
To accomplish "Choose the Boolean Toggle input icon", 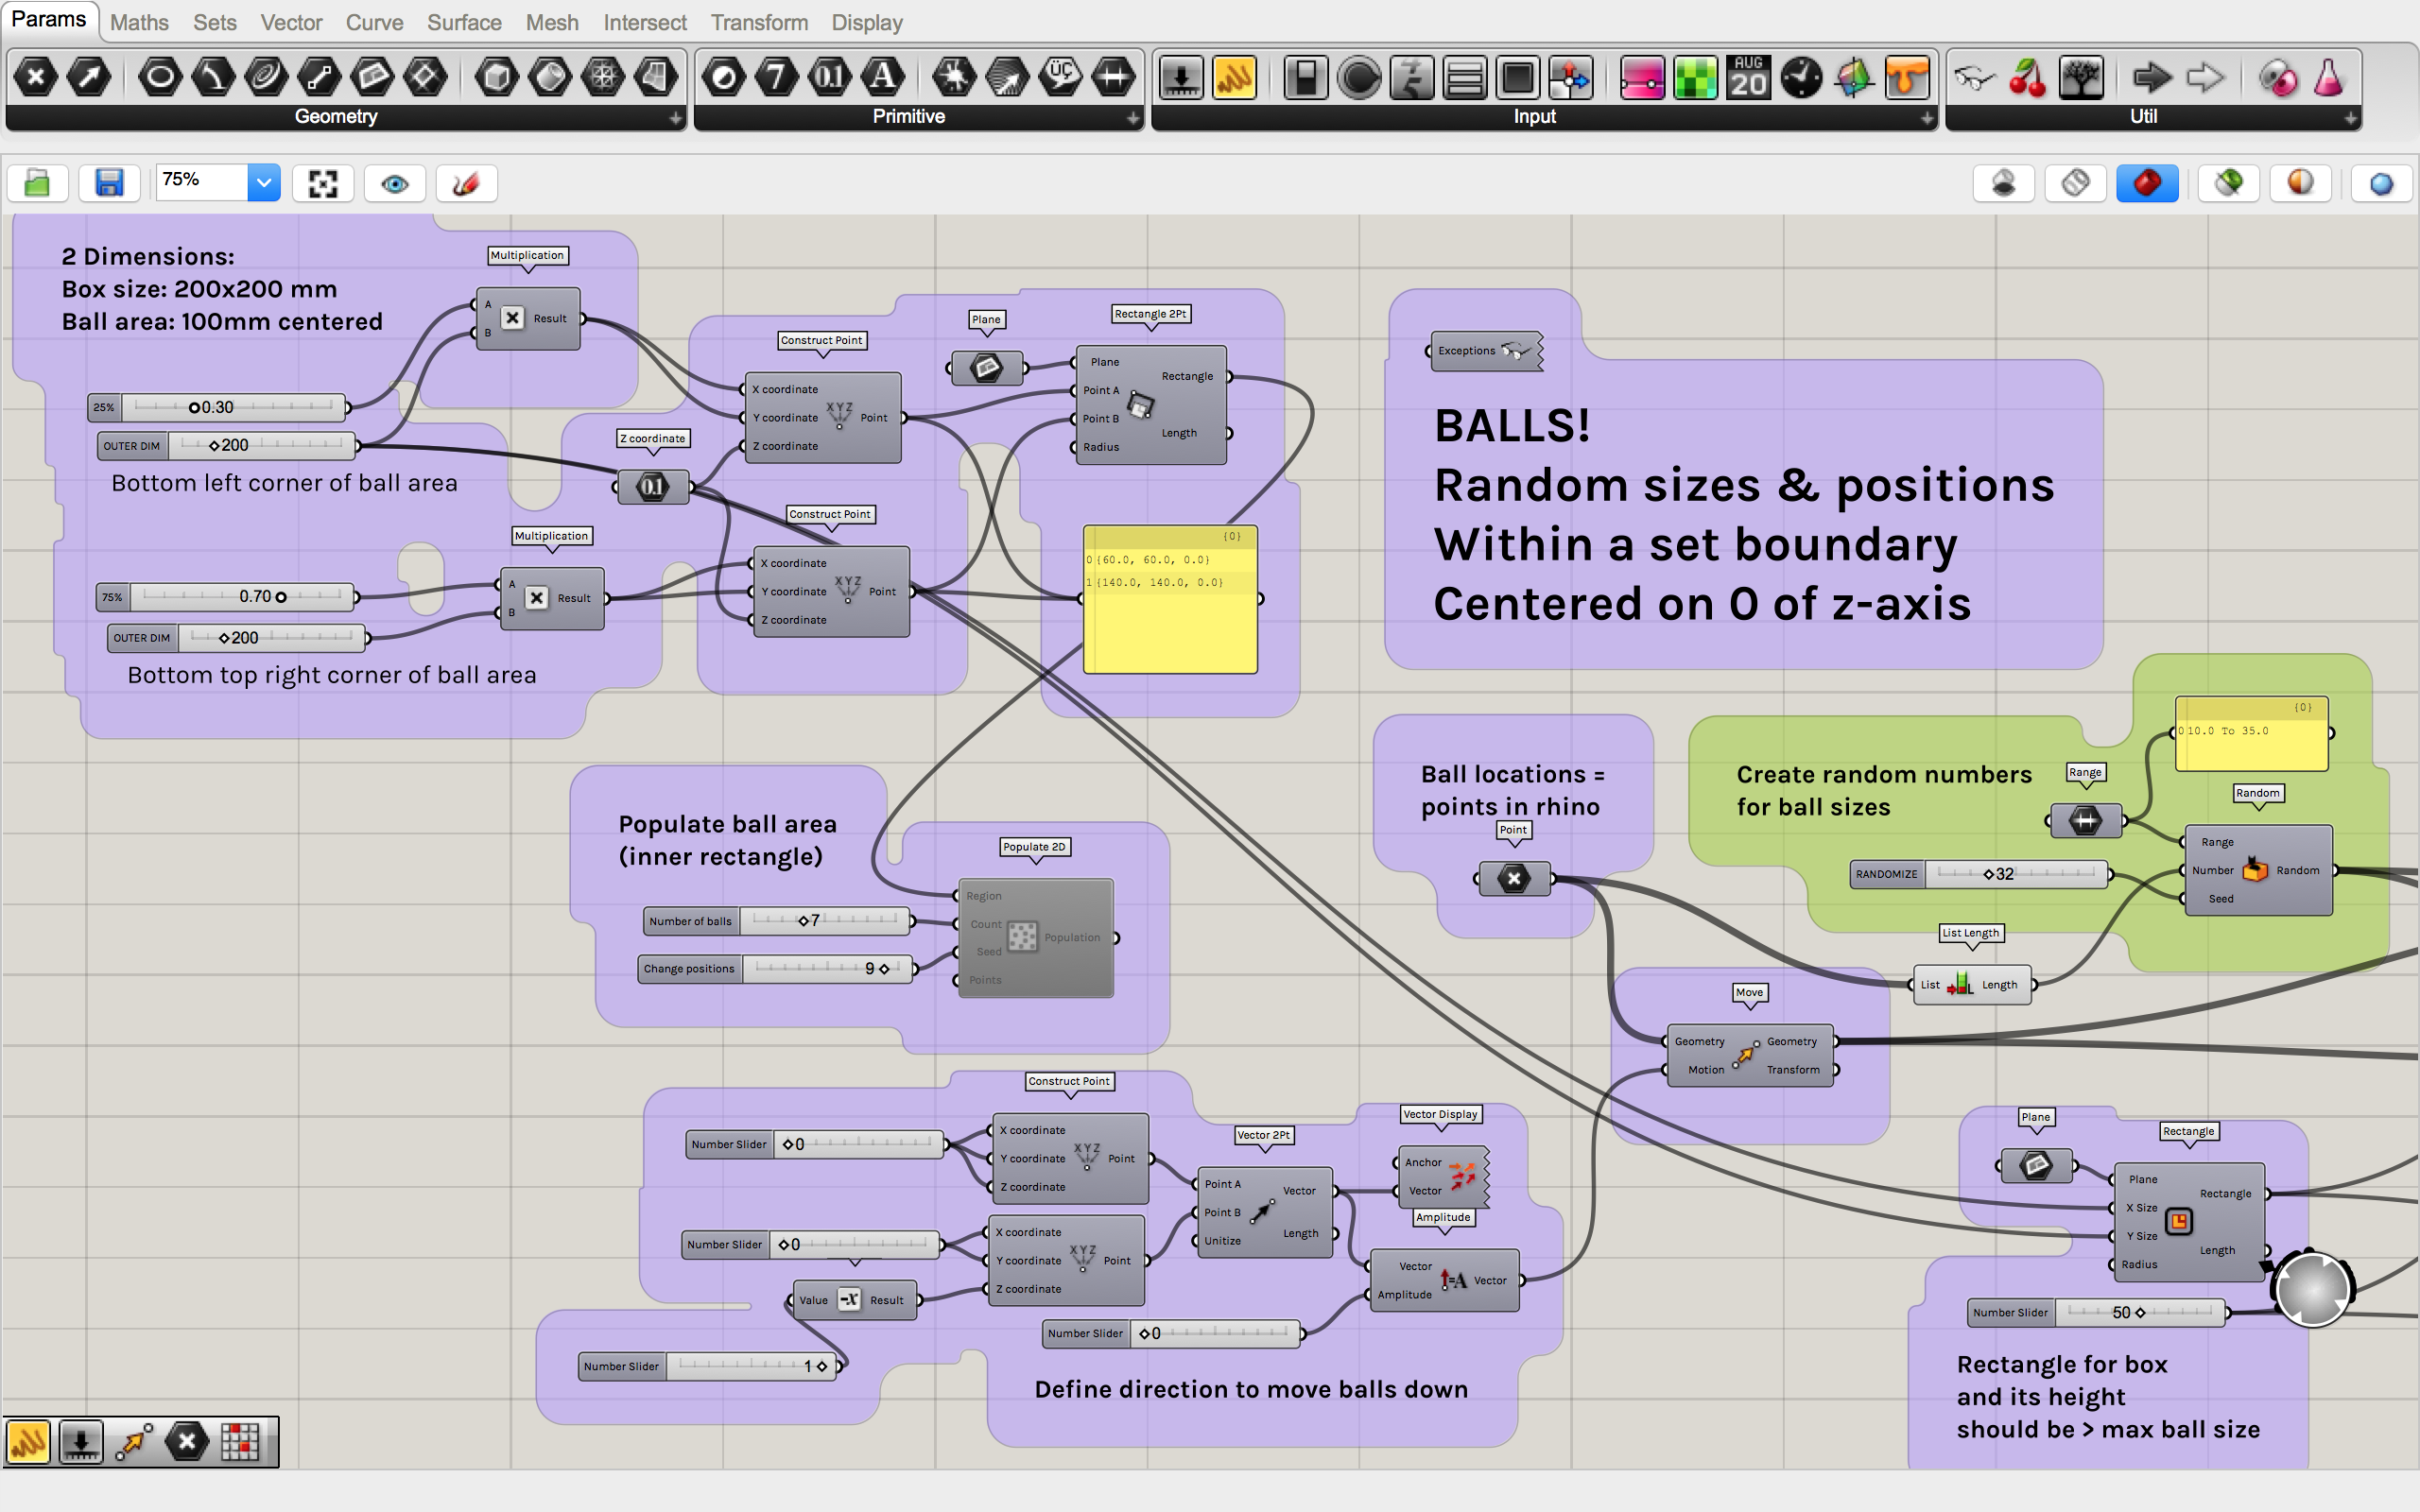I will [x=1306, y=77].
